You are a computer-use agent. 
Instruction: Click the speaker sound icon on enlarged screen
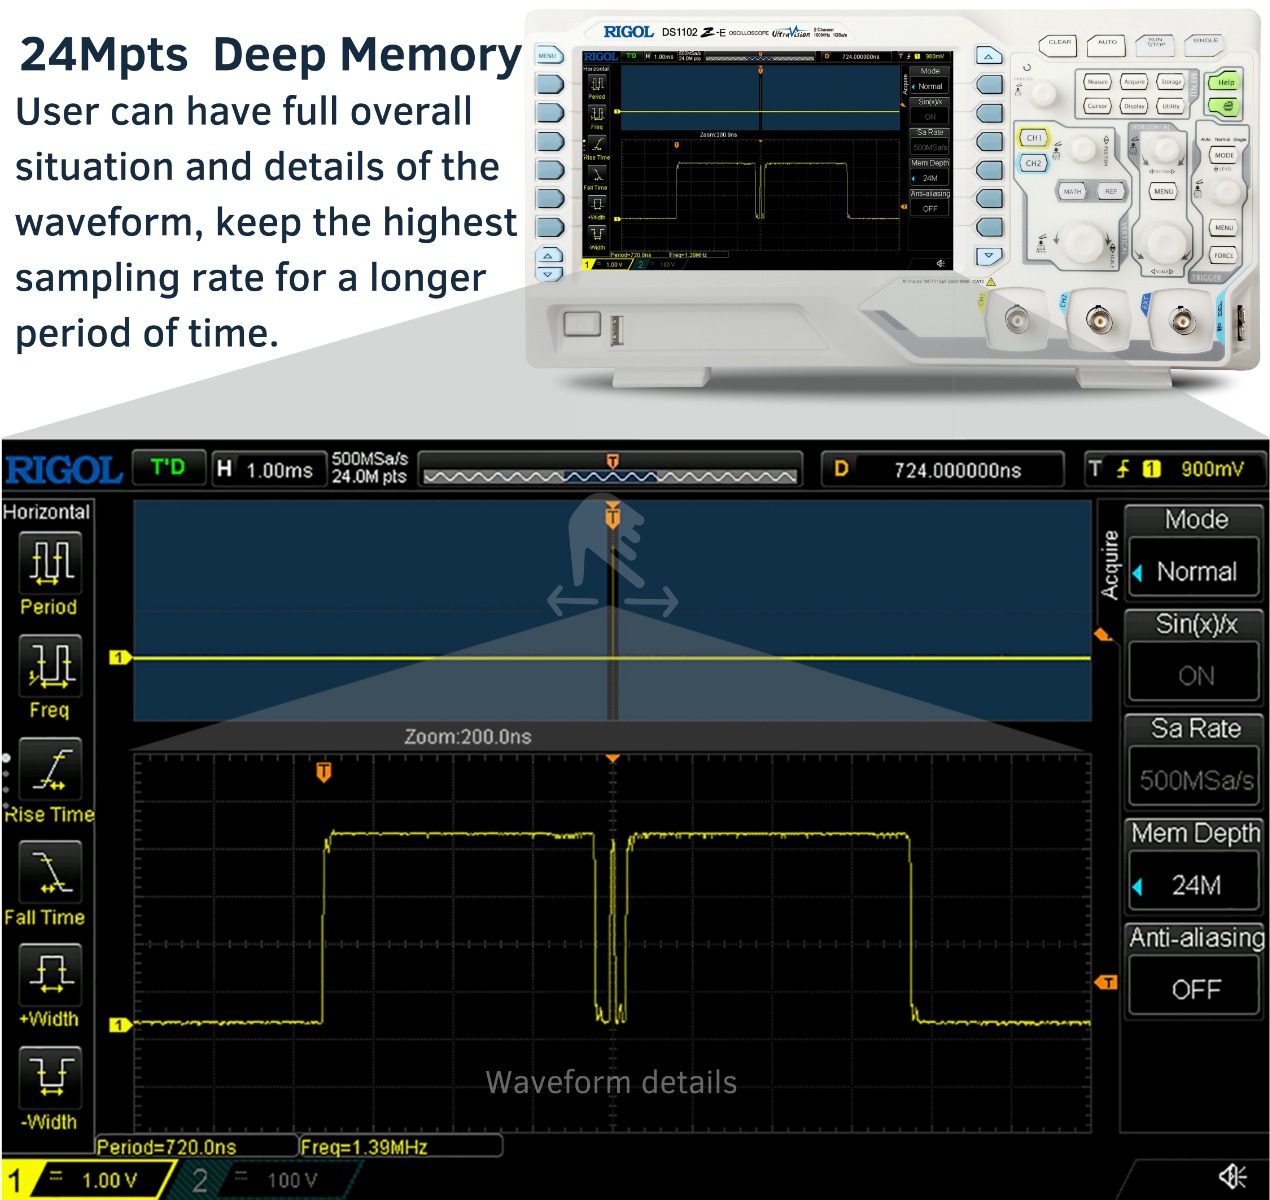tap(1232, 1176)
